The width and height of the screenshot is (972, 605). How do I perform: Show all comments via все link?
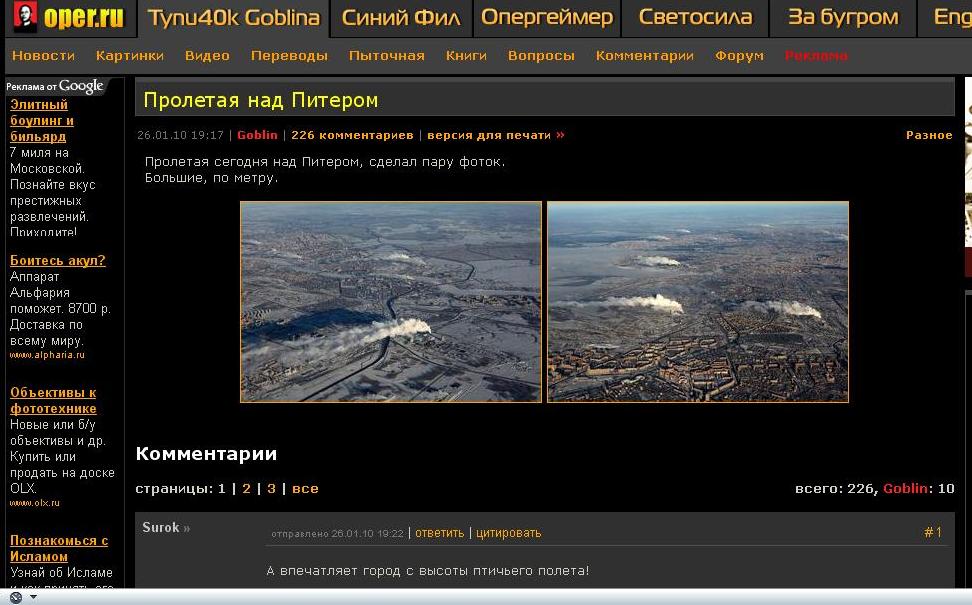[305, 489]
